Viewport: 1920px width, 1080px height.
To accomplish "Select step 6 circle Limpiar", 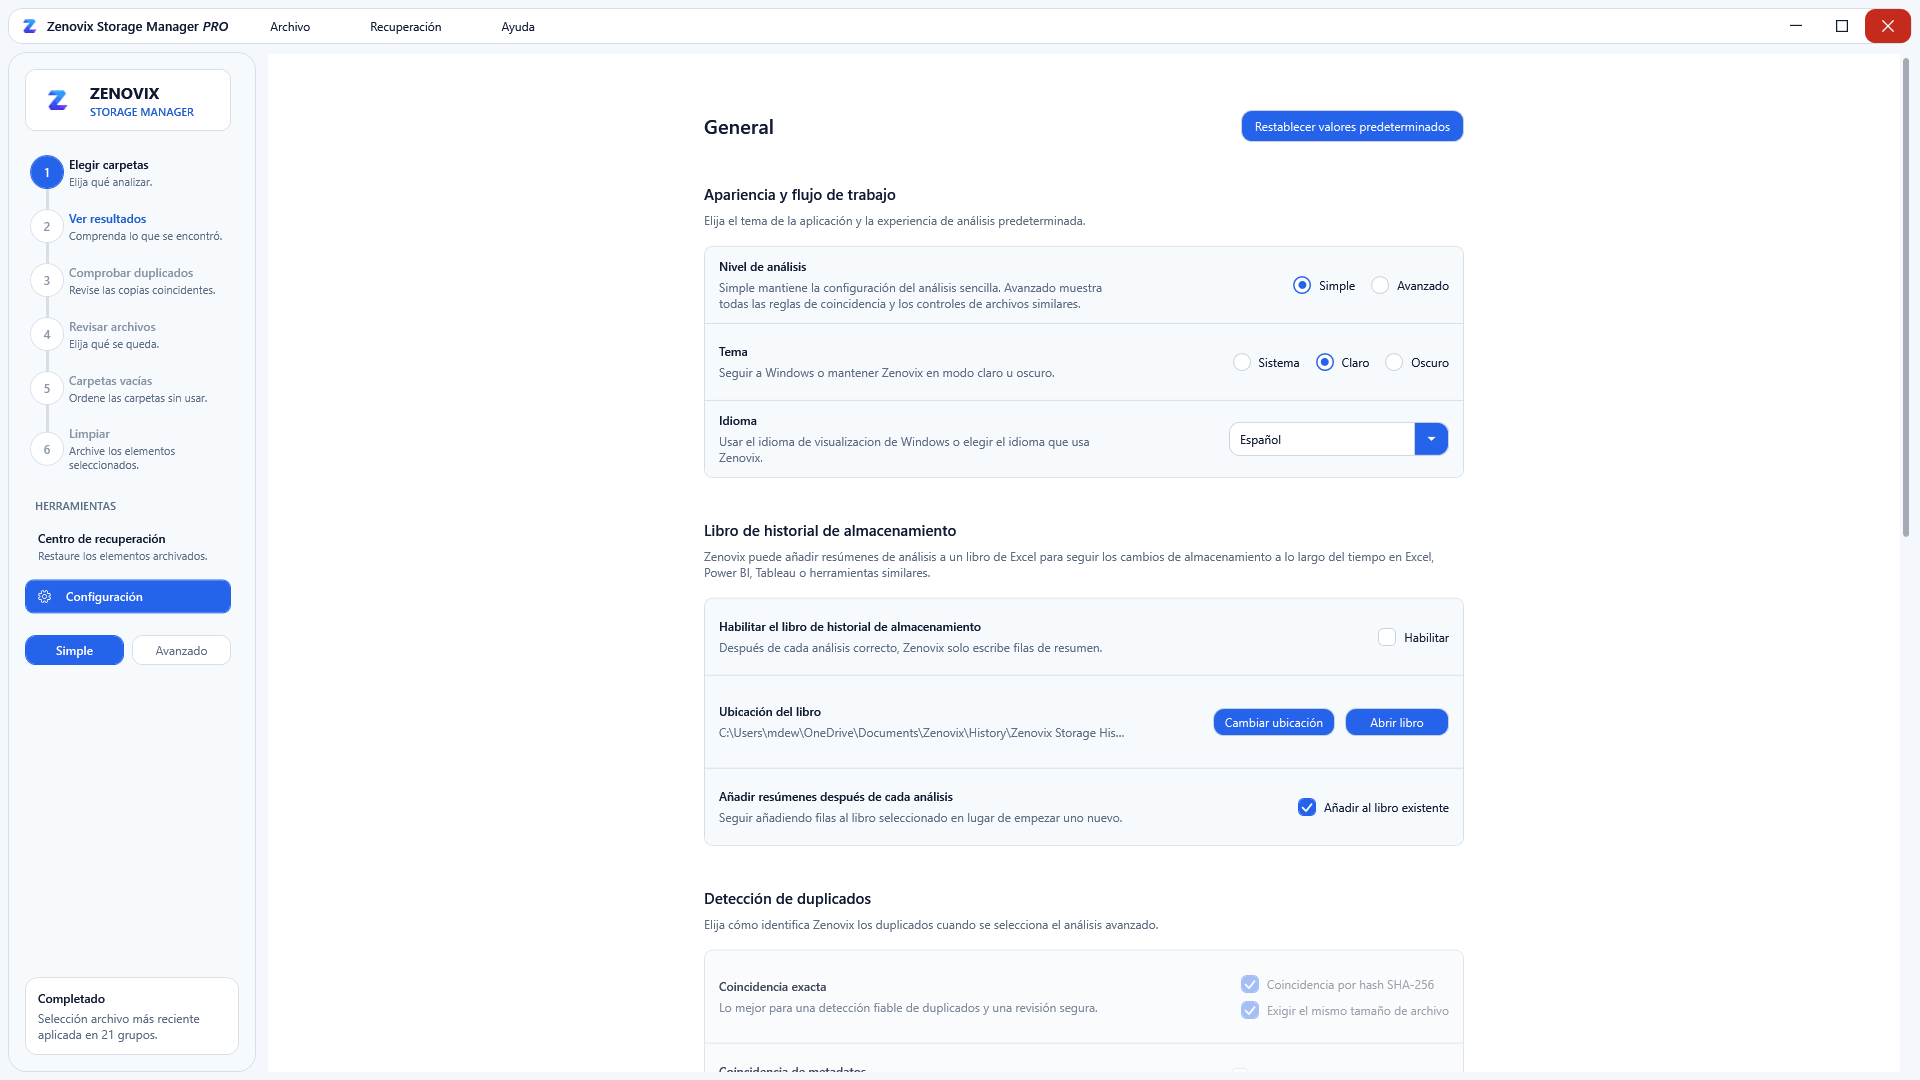I will [47, 450].
